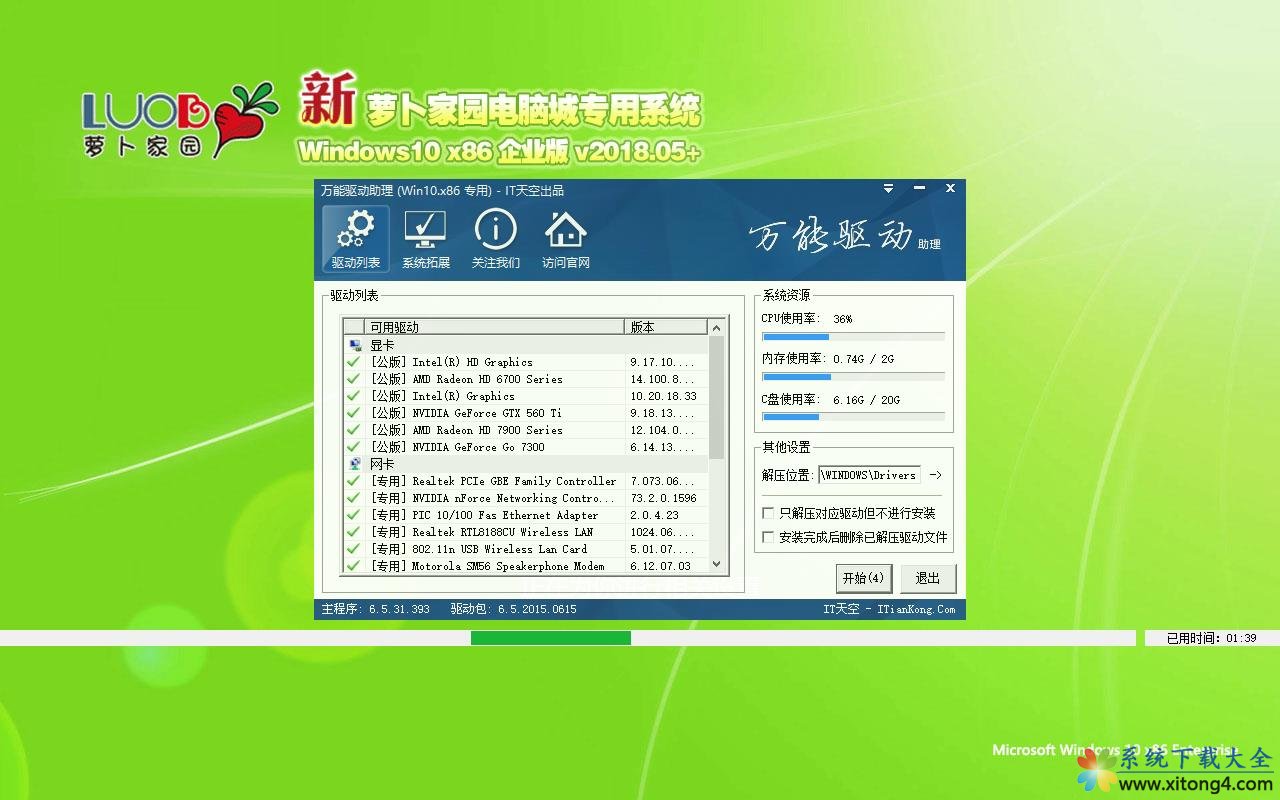
Task: Toggle check beside Intel(R) HD Graphics driver
Action: point(353,361)
